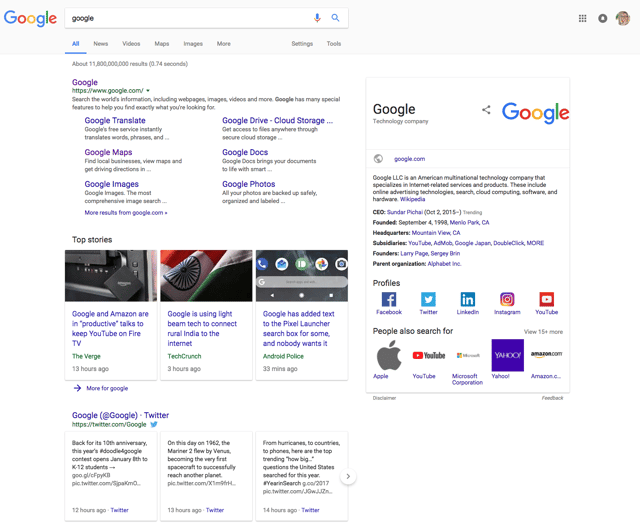The width and height of the screenshot is (640, 531).
Task: Click the large Google logo in knowledge panel
Action: pyautogui.click(x=535, y=112)
